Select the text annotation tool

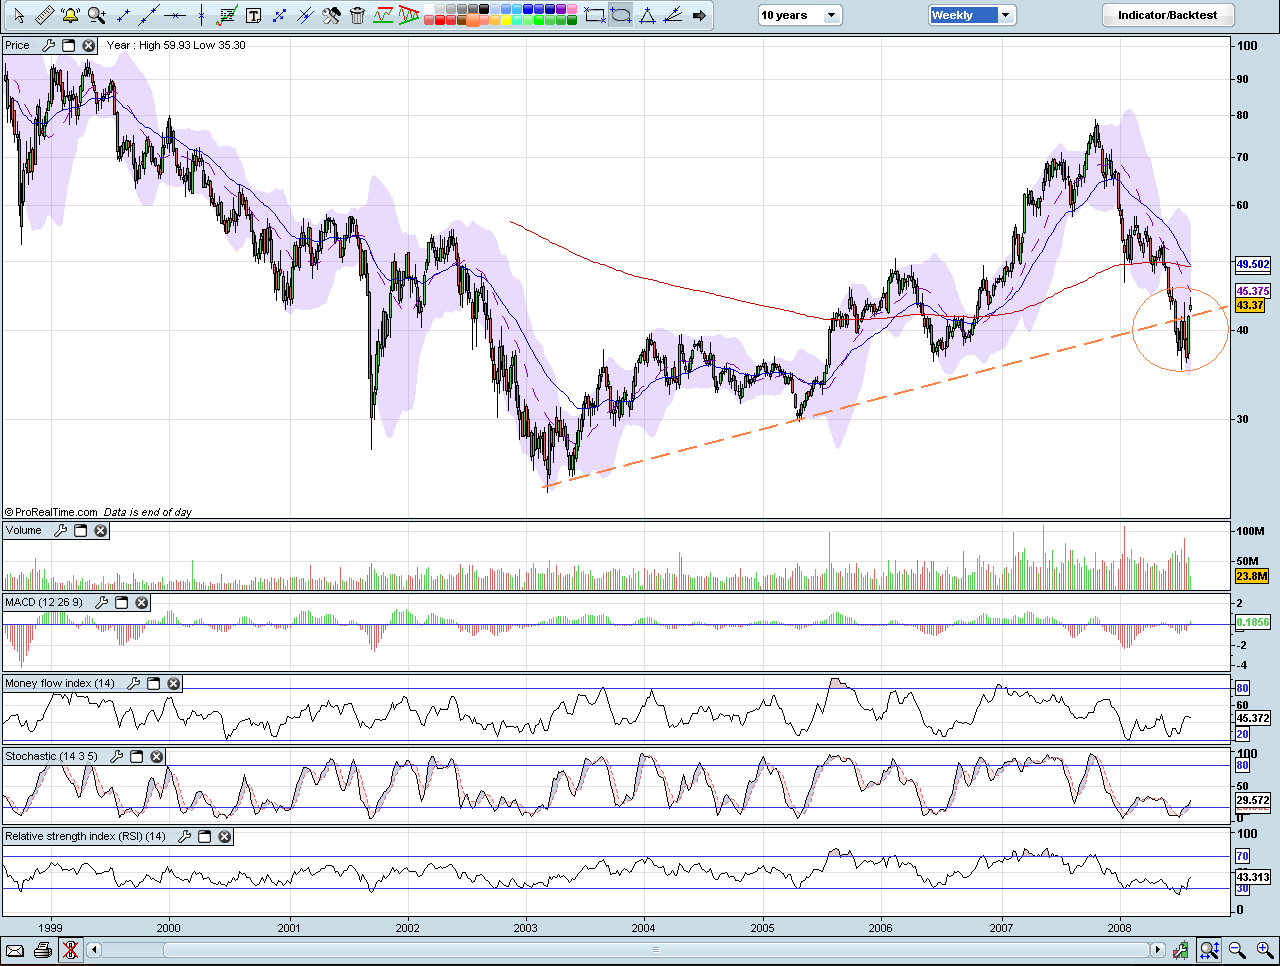(254, 15)
